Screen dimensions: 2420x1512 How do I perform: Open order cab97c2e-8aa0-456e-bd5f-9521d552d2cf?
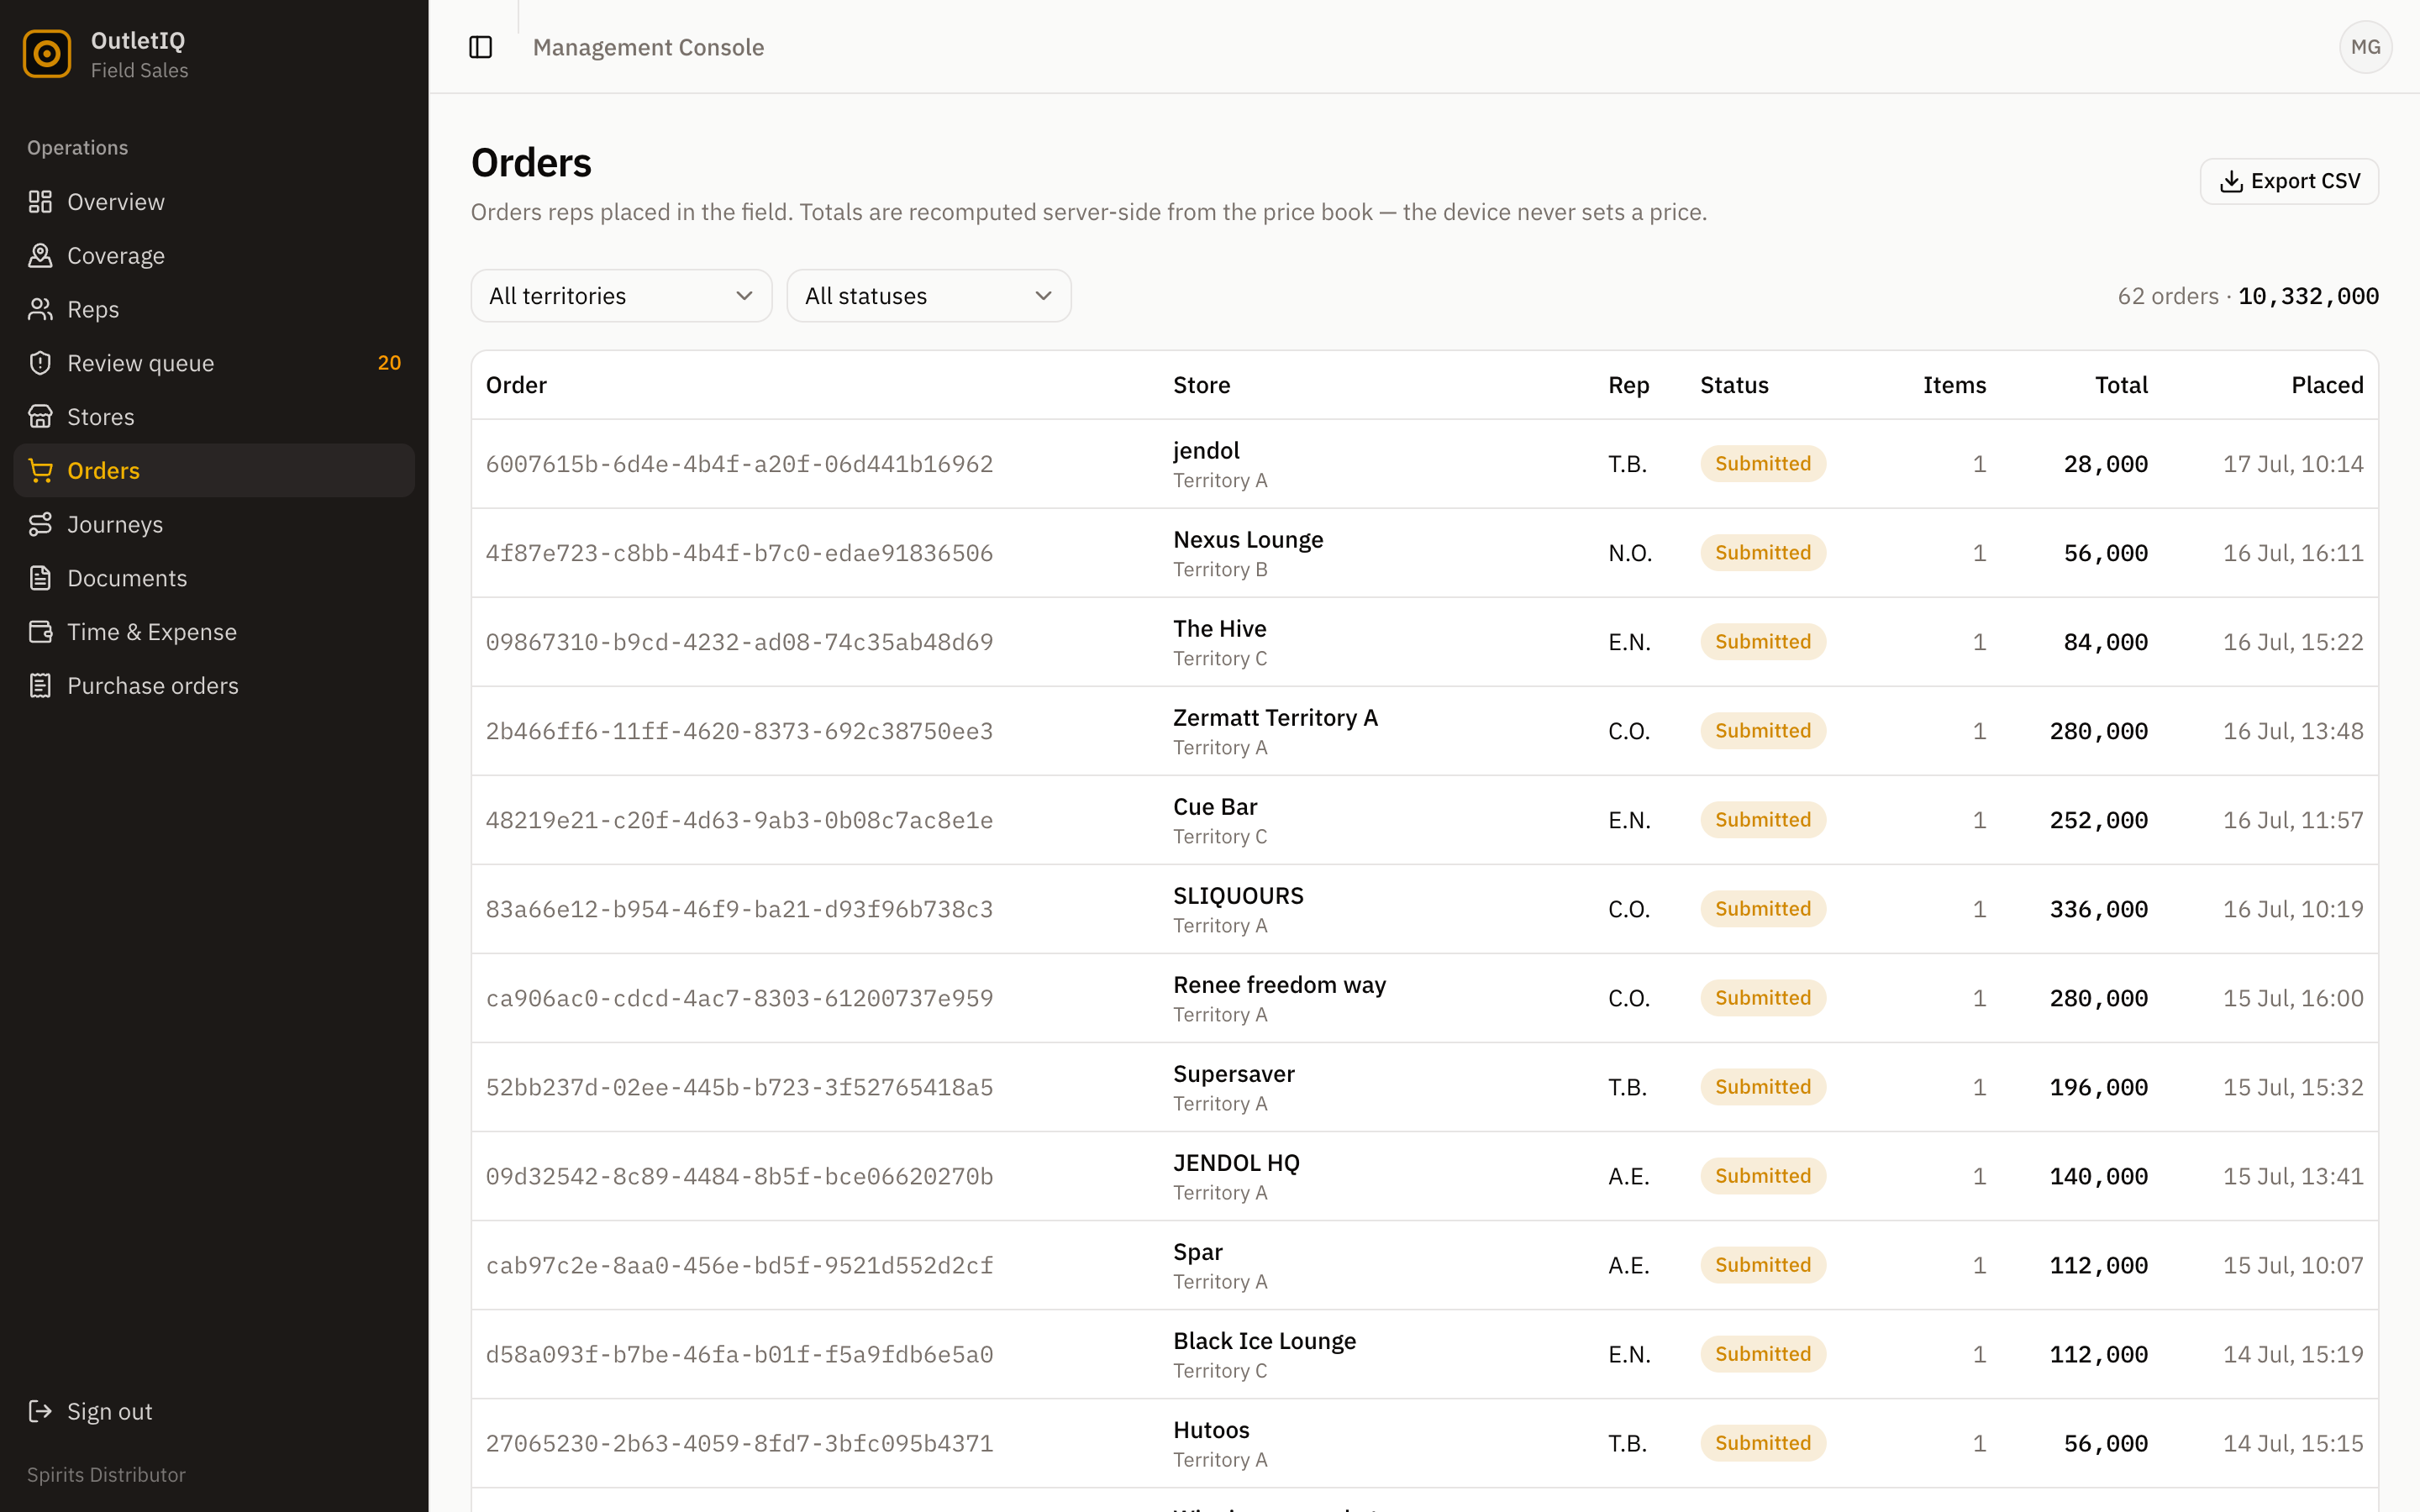tap(739, 1265)
